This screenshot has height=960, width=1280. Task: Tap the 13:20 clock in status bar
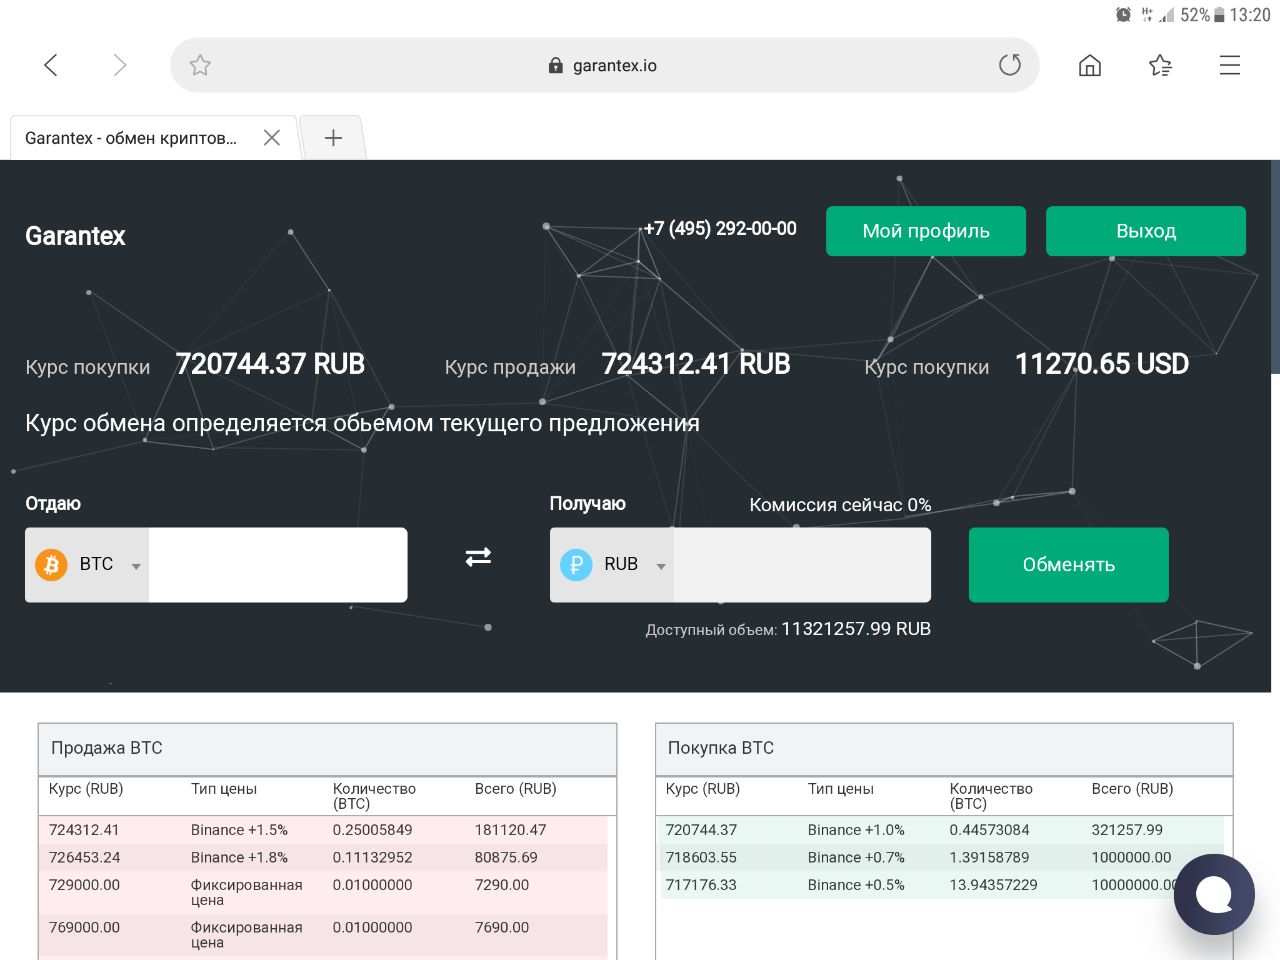[x=1250, y=15]
